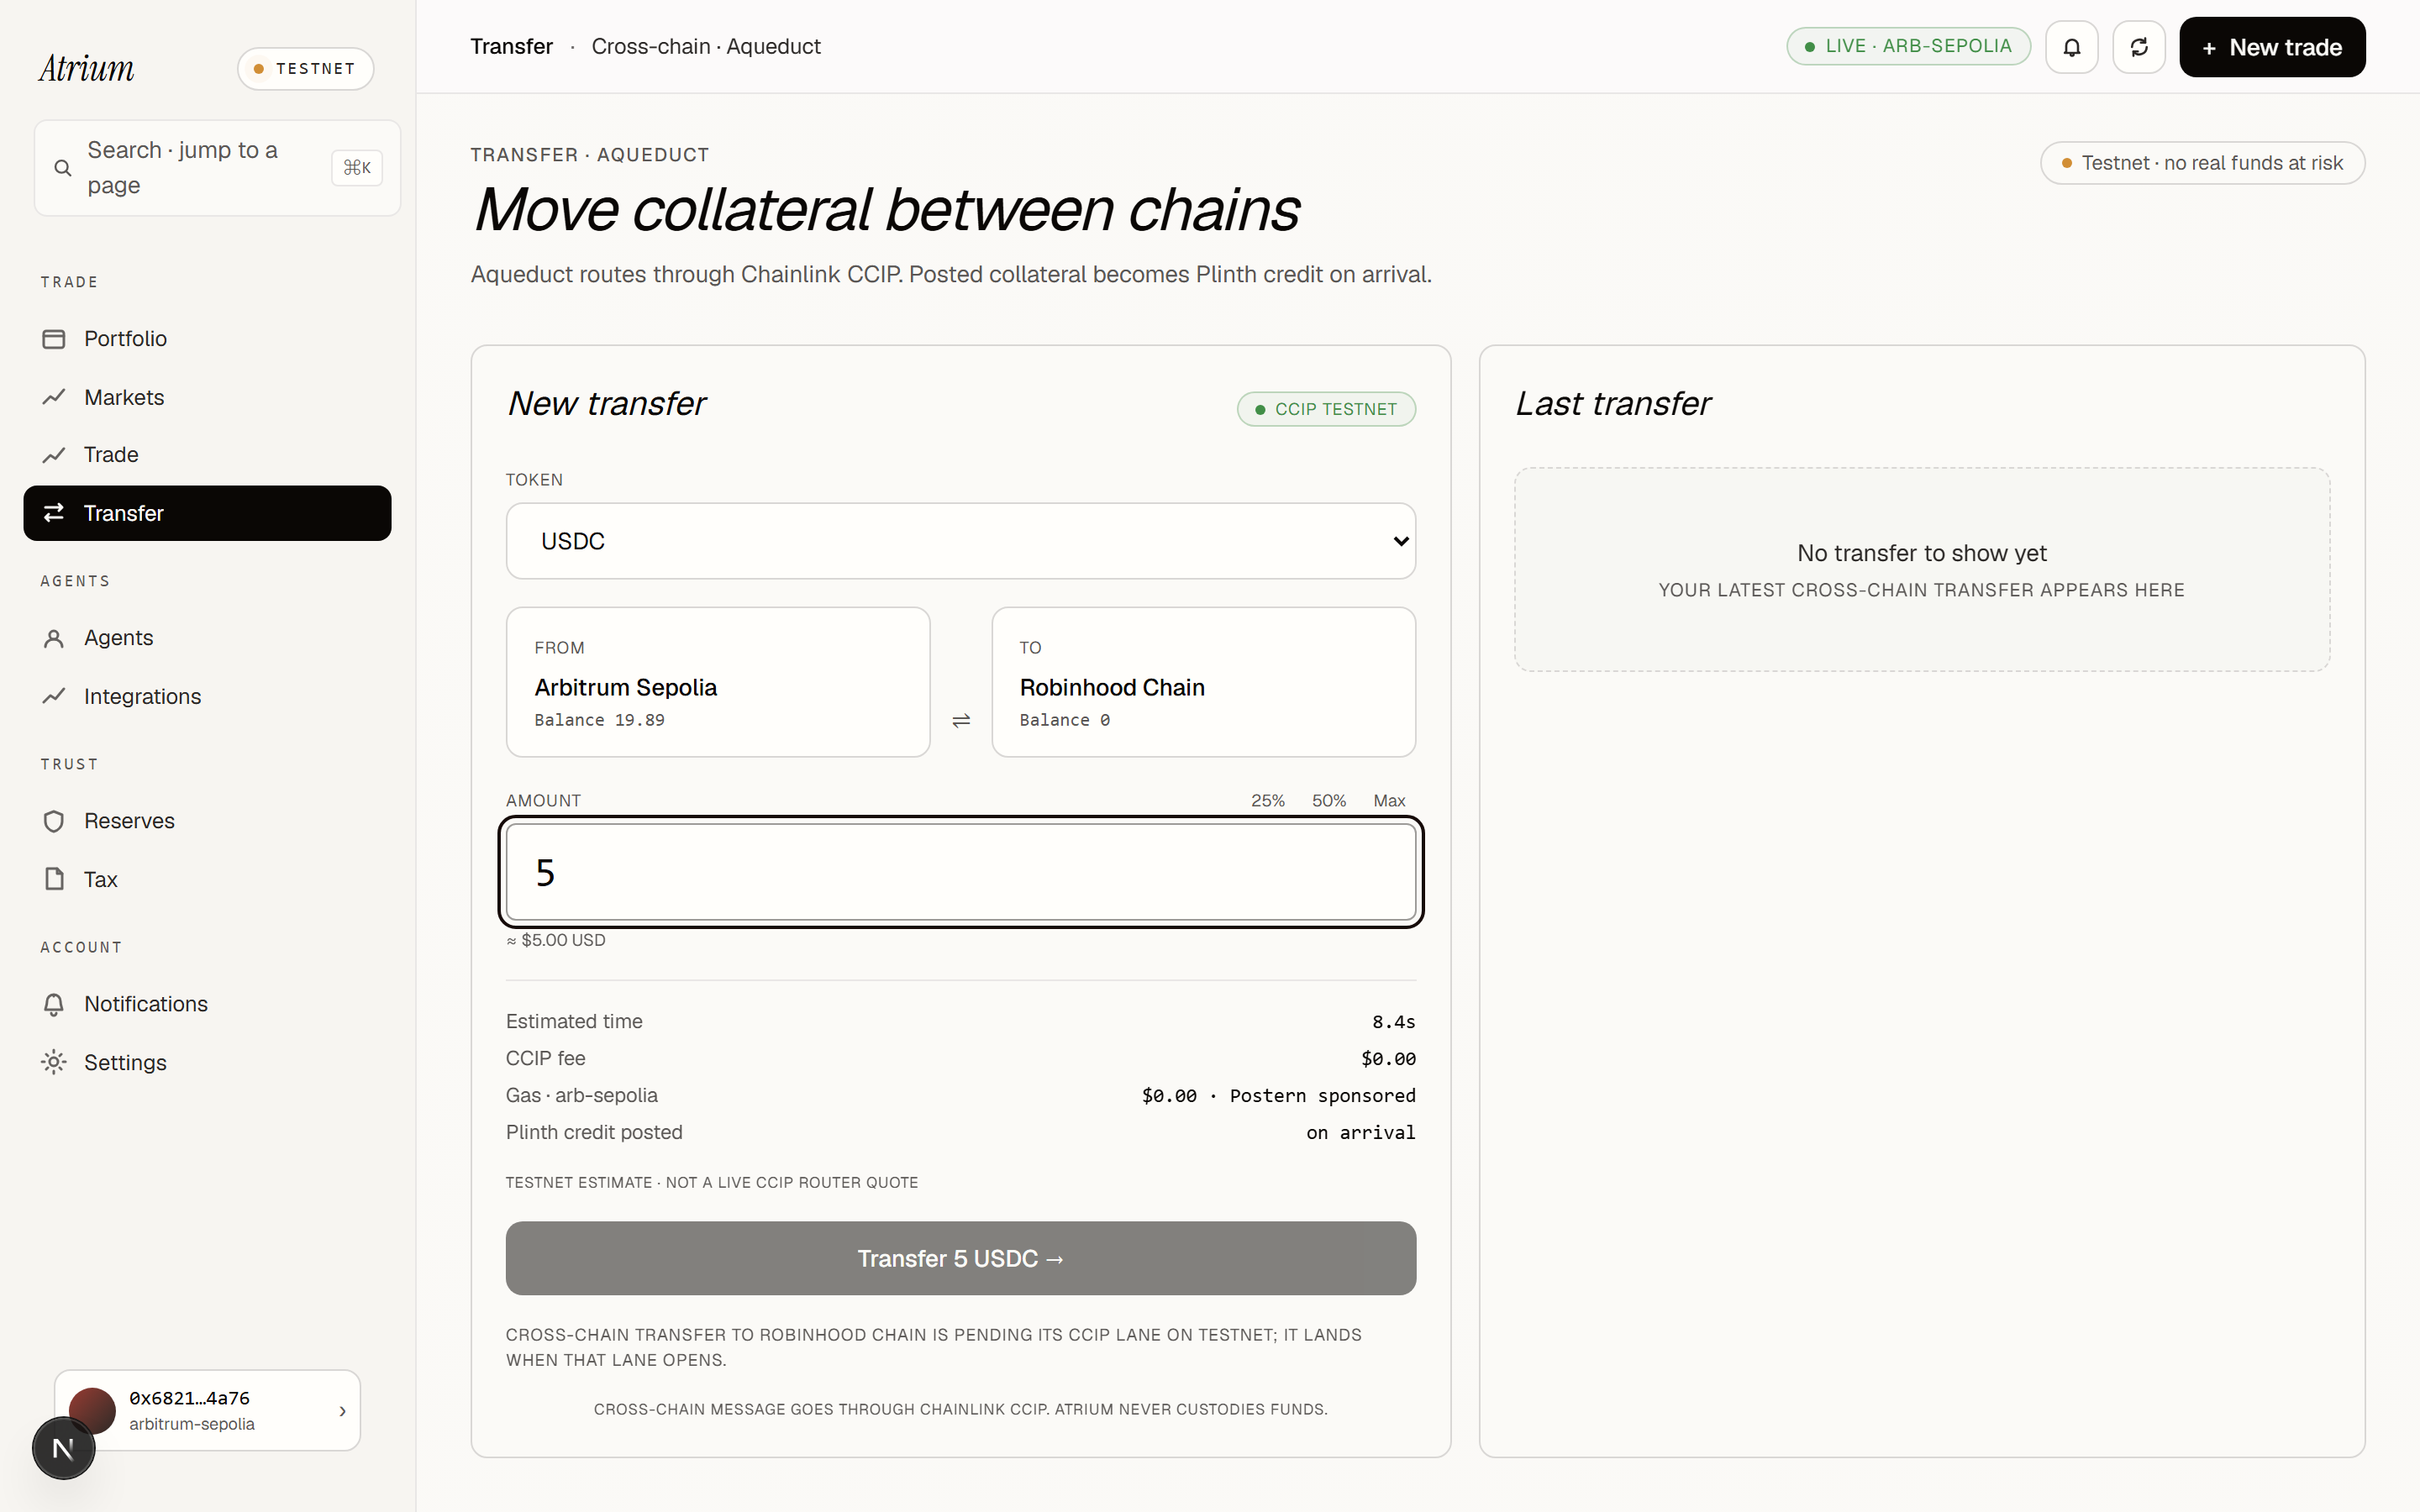Open Settings page
Viewport: 2420px width, 1512px height.
207,1062
